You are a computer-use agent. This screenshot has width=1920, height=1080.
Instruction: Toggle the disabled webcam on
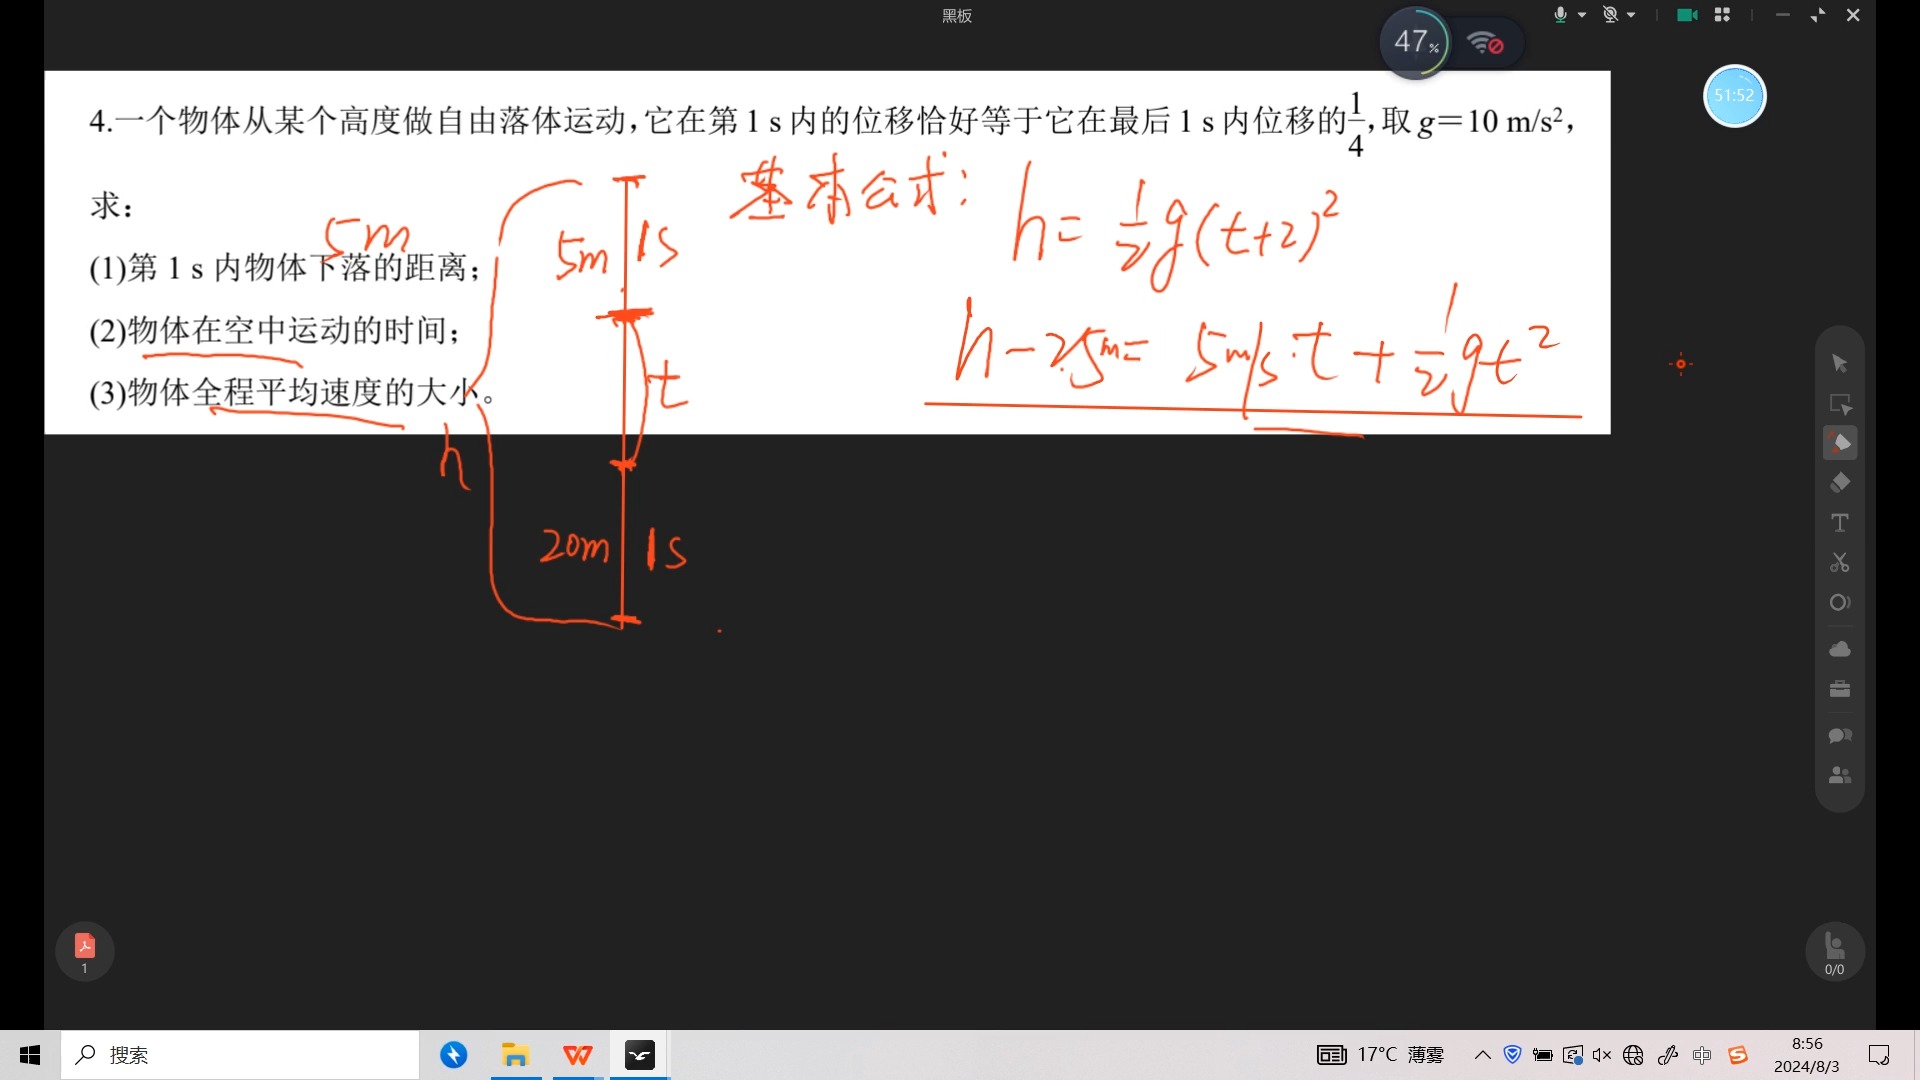[x=1609, y=15]
